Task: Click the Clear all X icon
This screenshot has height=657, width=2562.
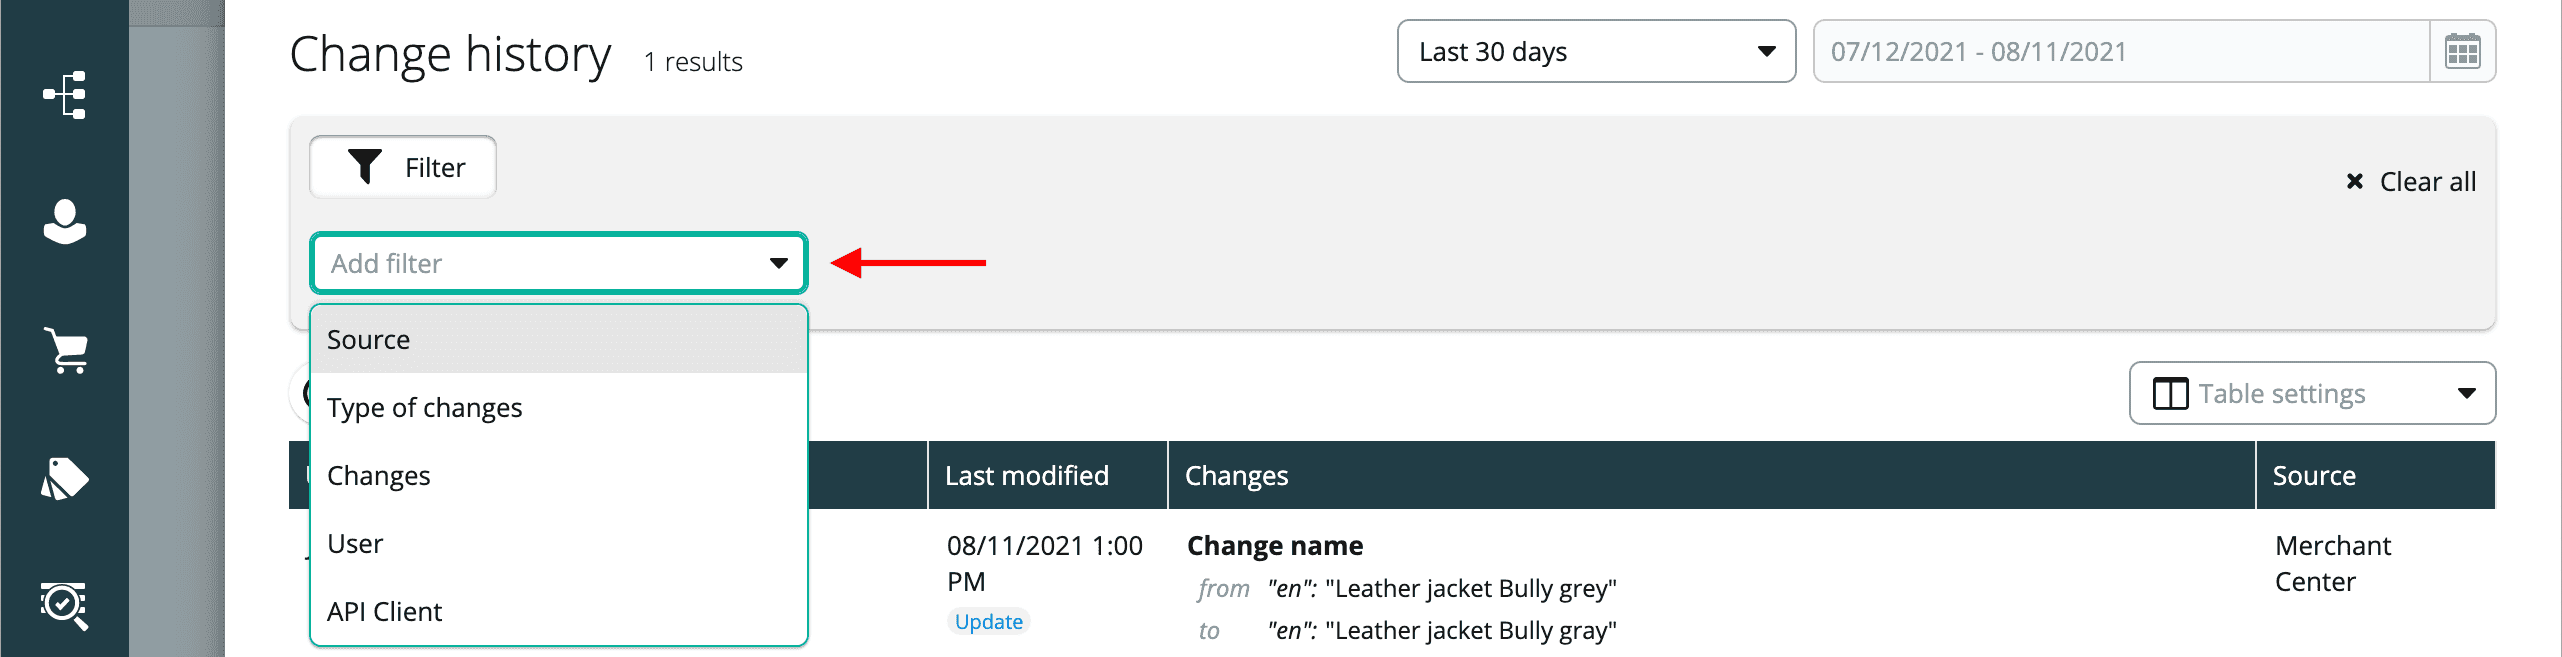Action: [2355, 181]
